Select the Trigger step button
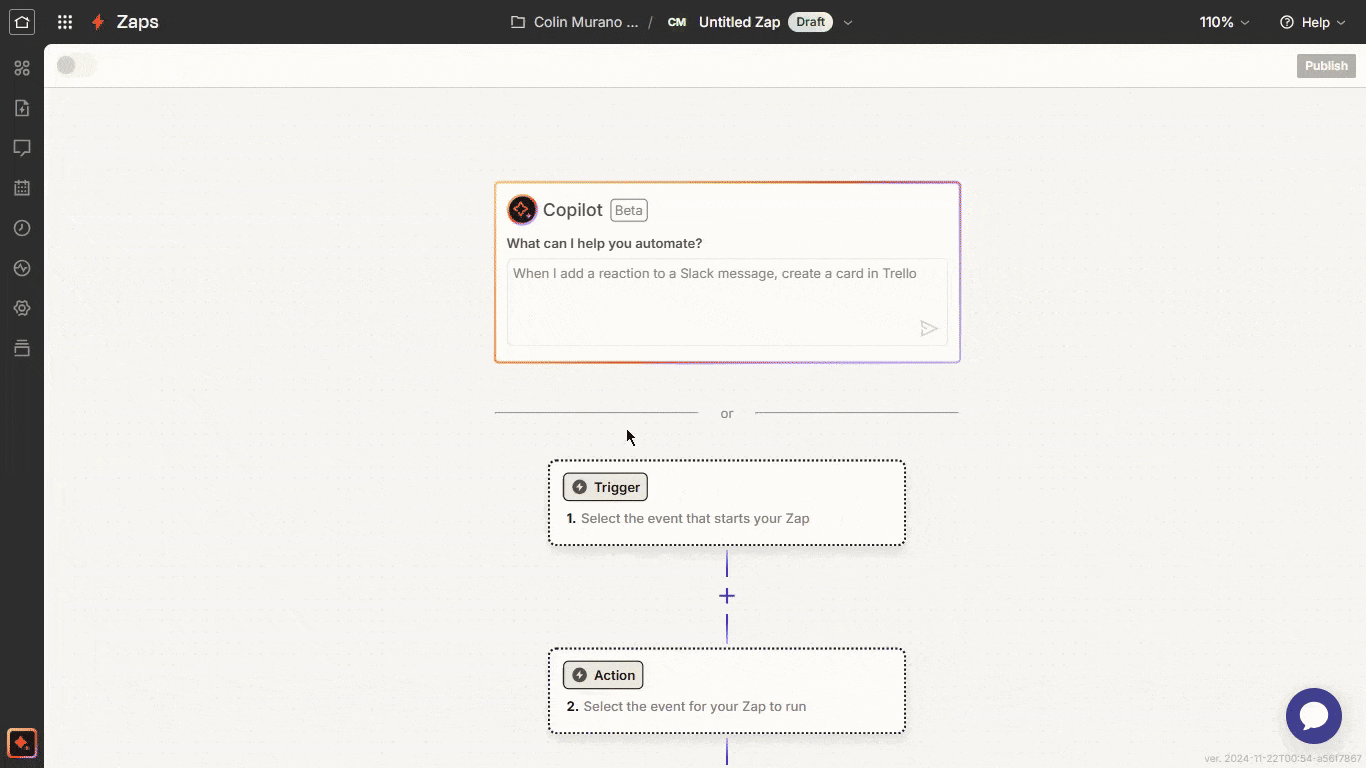 [x=605, y=487]
